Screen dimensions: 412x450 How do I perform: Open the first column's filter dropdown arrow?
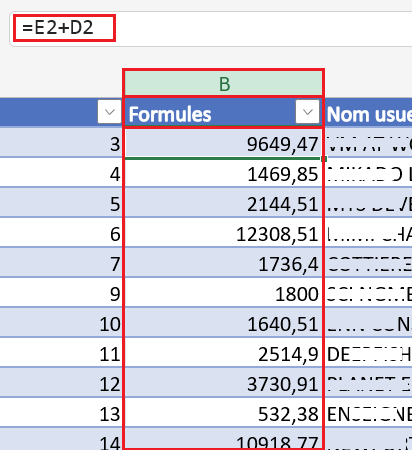[109, 112]
